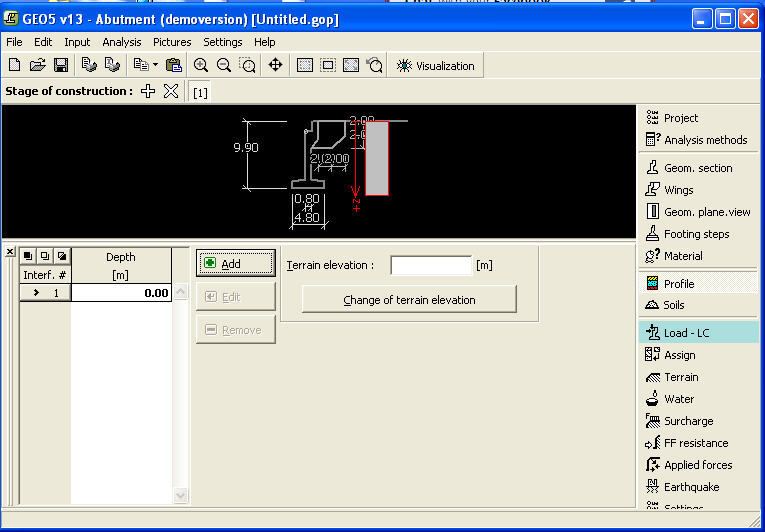Open Applied forces in the sidebar
The width and height of the screenshot is (765, 532).
click(699, 465)
